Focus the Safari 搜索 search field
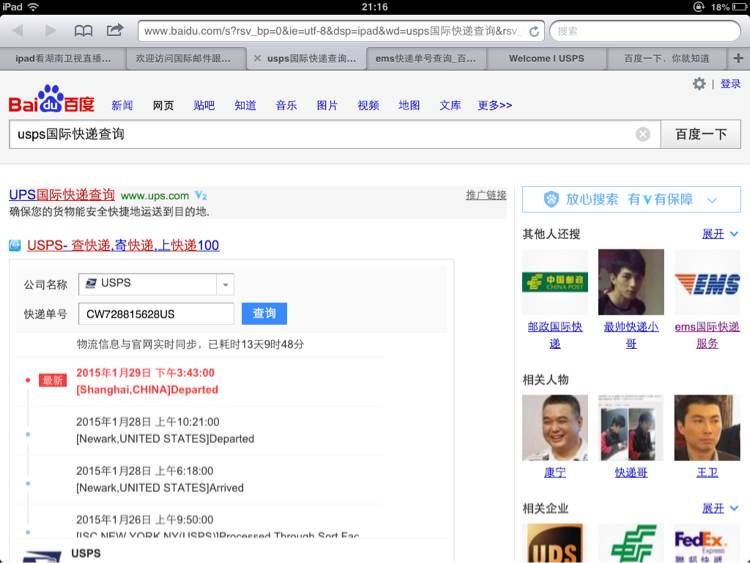The height and width of the screenshot is (563, 750). [645, 31]
